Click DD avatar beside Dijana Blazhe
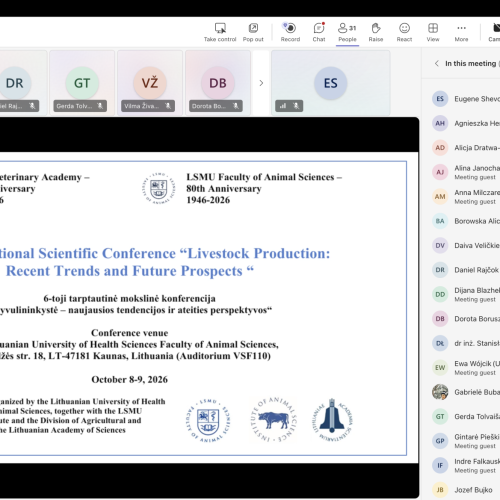Image resolution: width=500 pixels, height=500 pixels. [x=440, y=294]
